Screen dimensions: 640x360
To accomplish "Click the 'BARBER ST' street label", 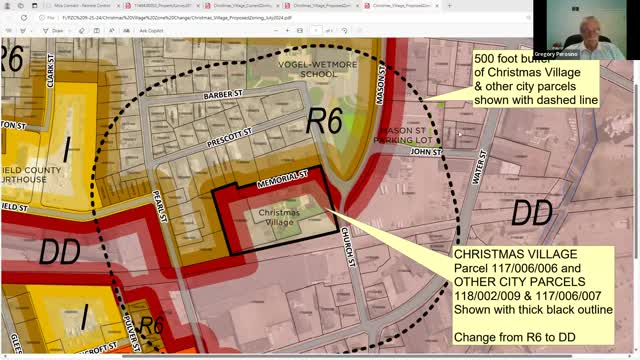I will (223, 95).
